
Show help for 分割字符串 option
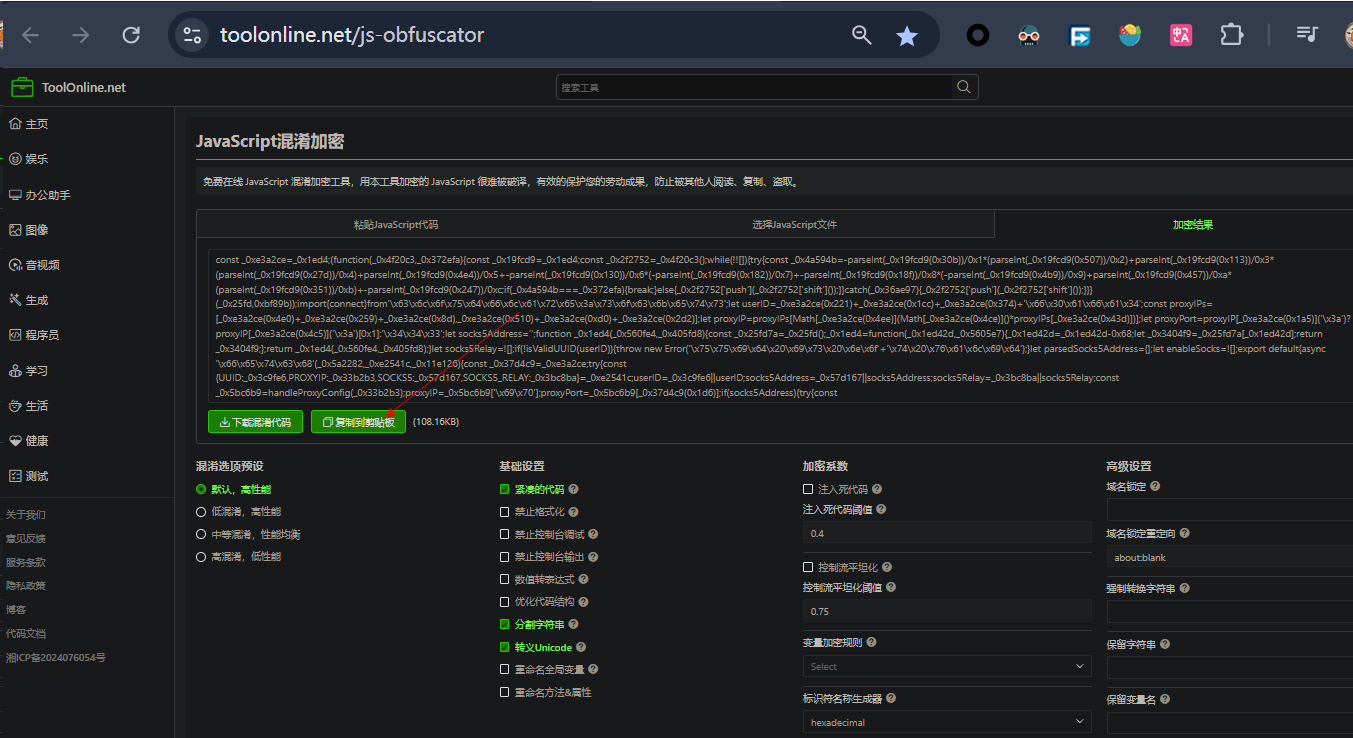574,624
